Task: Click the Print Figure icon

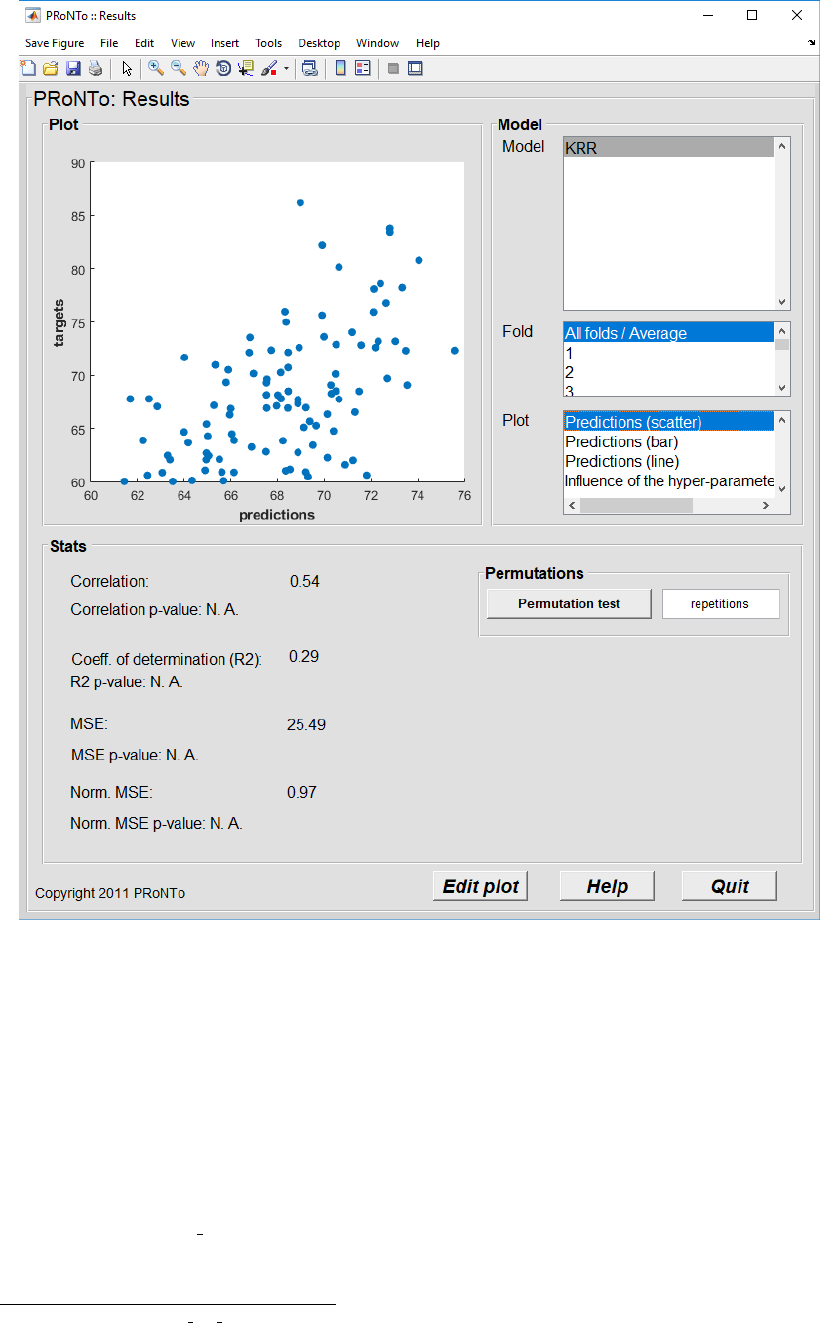Action: click(x=95, y=68)
